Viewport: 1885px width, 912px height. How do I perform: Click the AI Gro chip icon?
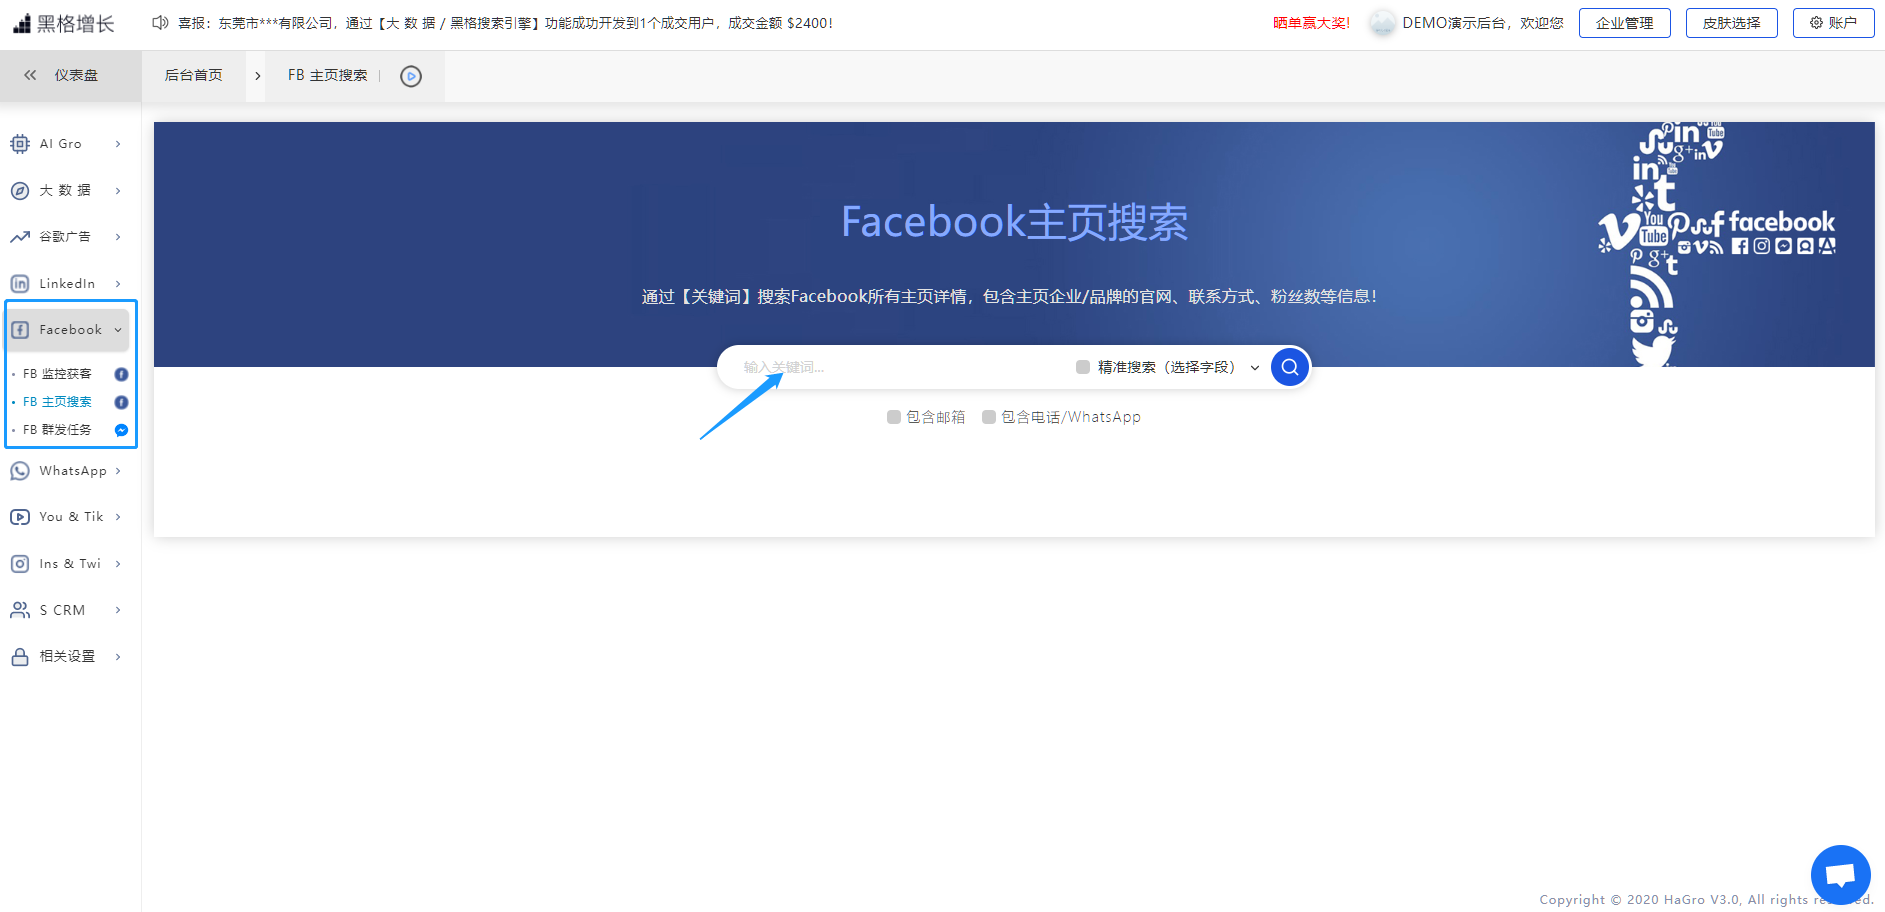(20, 144)
